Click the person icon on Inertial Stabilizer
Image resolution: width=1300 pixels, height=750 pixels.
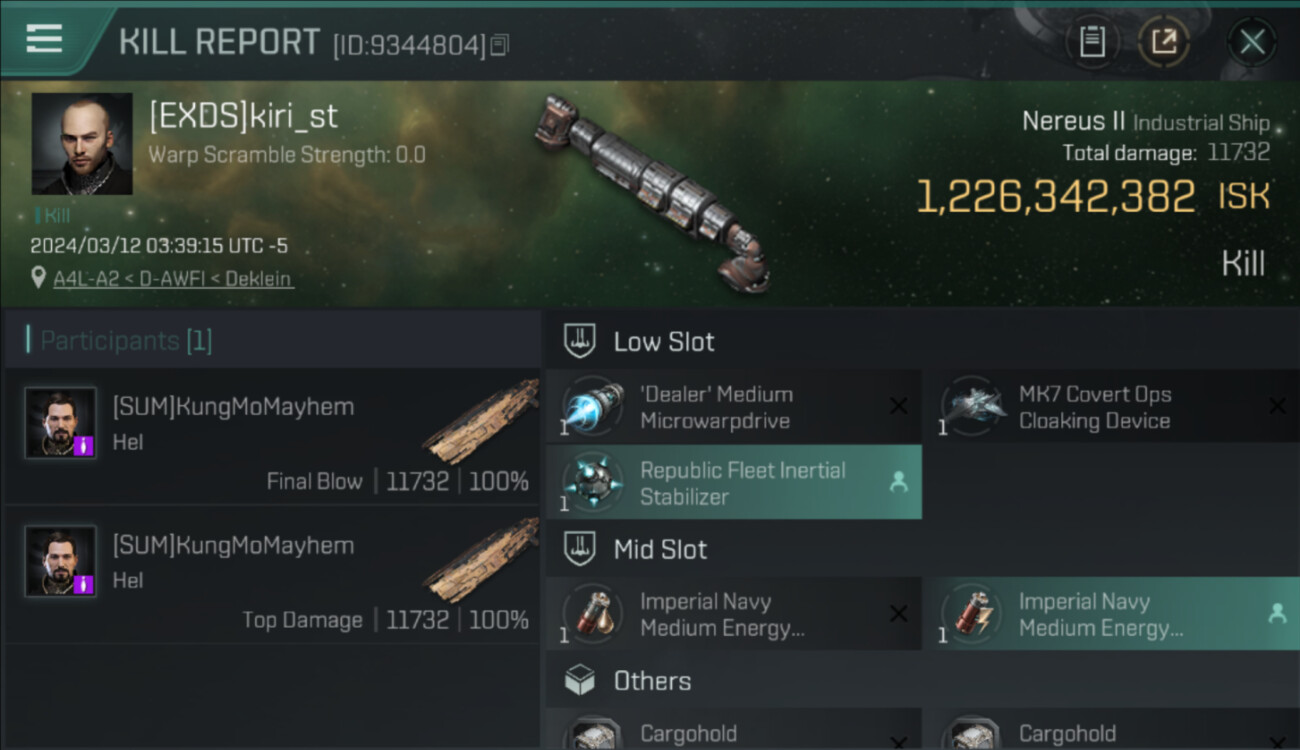pyautogui.click(x=898, y=483)
